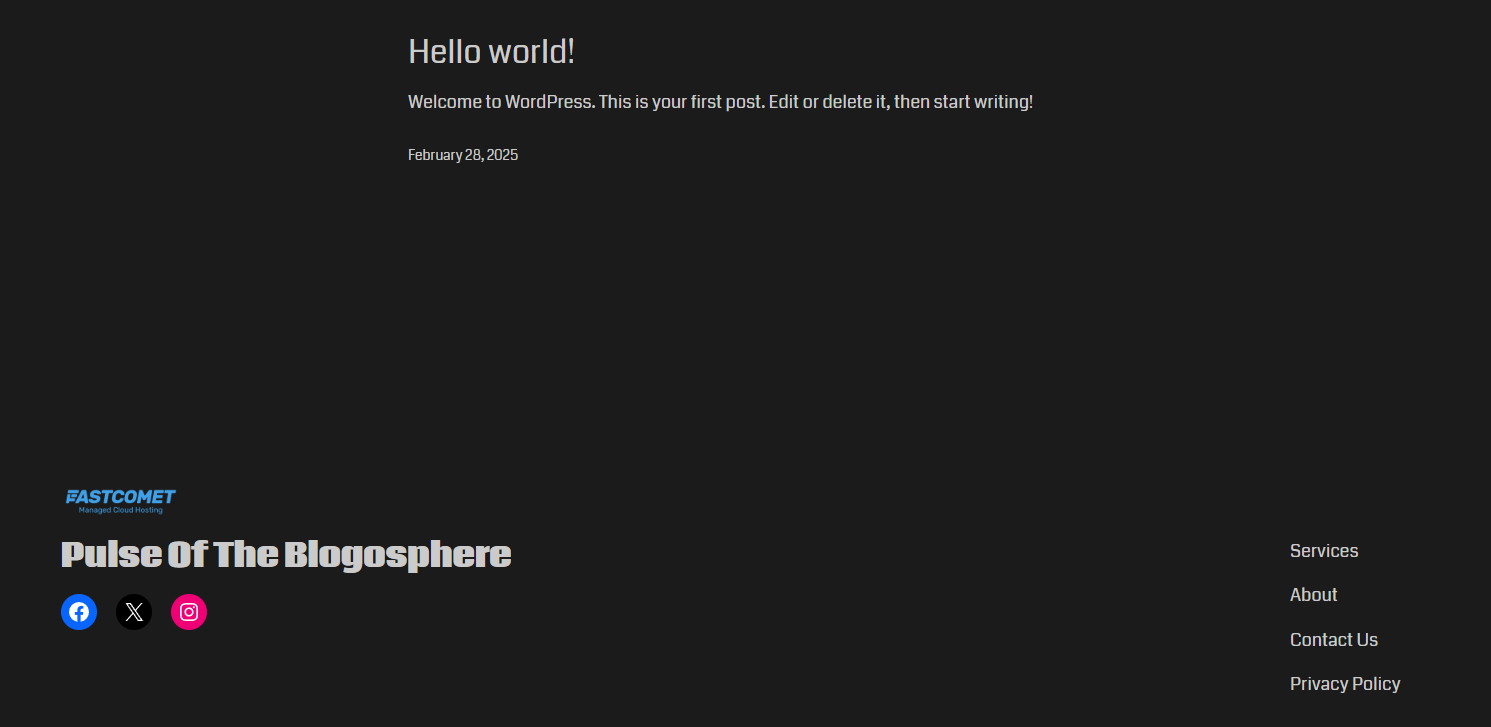Click the X (Twitter) social icon
This screenshot has height=727, width=1491.
pos(134,612)
